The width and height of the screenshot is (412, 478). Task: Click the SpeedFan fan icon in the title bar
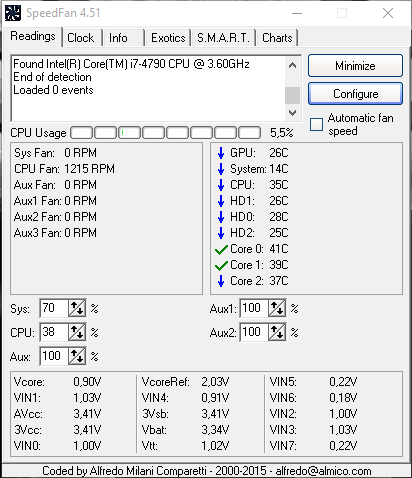[13, 13]
